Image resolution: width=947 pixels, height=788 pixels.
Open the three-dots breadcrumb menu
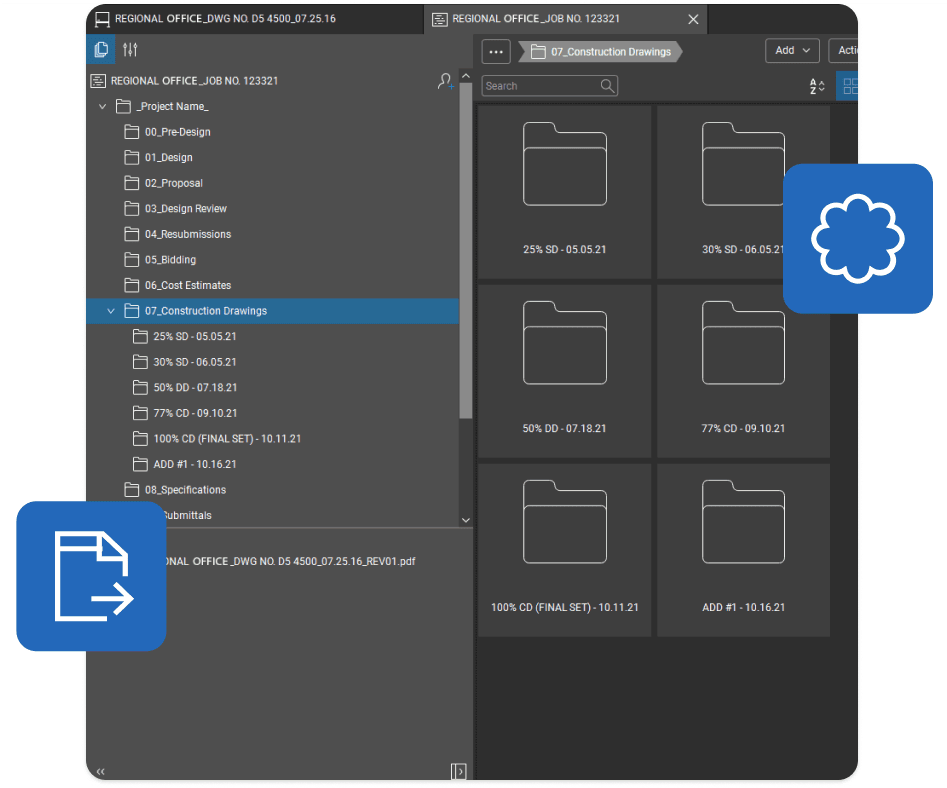tap(496, 51)
